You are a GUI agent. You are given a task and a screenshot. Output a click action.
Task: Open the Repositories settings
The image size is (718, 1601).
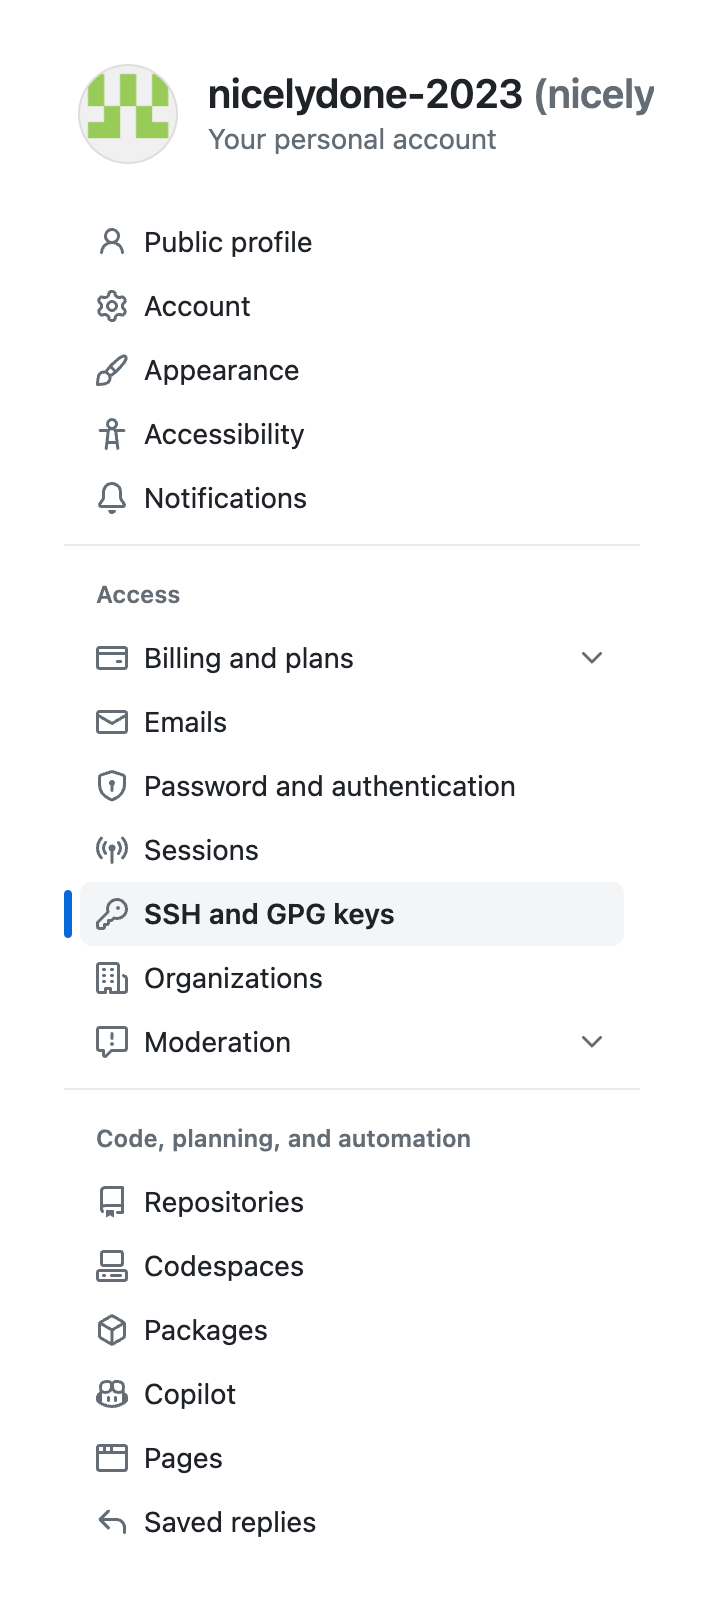click(x=224, y=1202)
